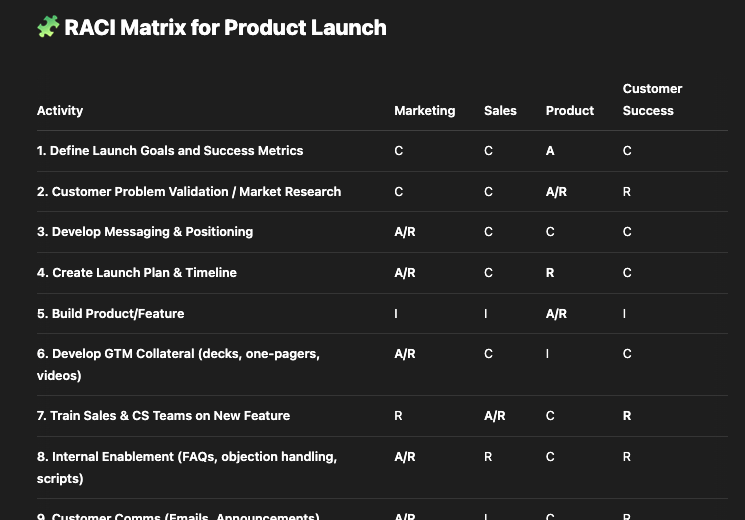Click the Build Product/Feature activity text
This screenshot has width=745, height=520.
[x=111, y=314]
